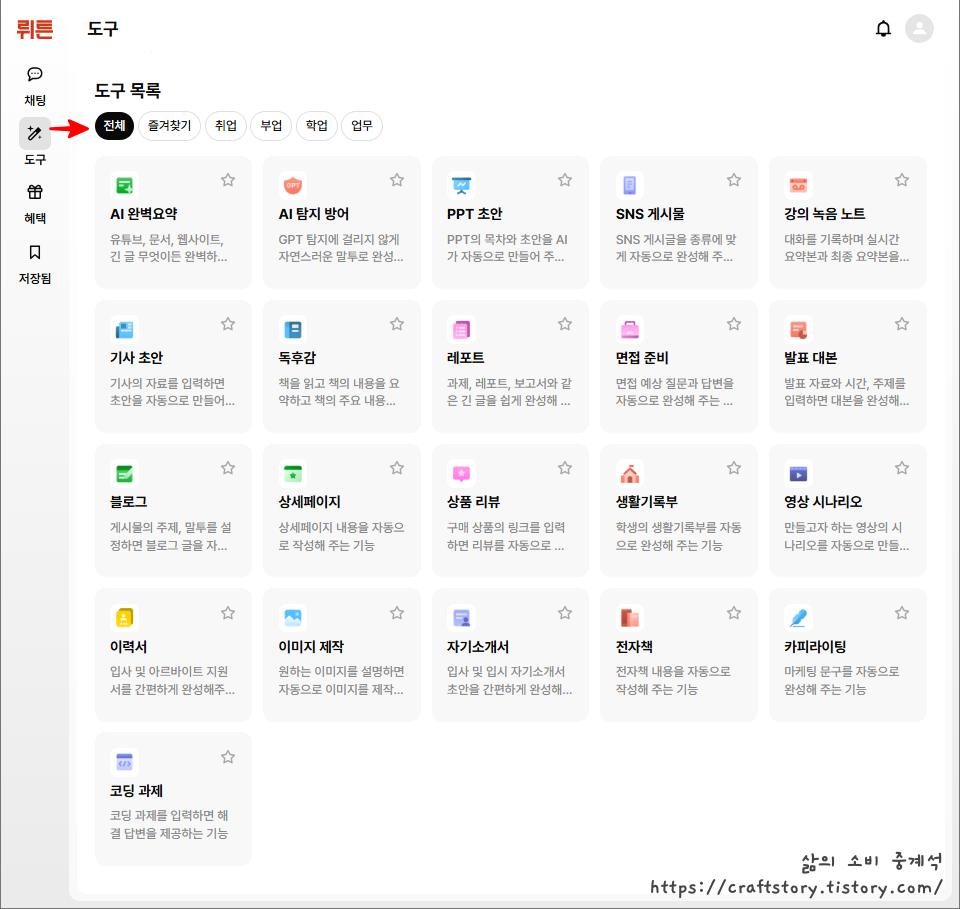This screenshot has height=909, width=960.
Task: Switch to the 학업 filter tab
Action: coord(317,125)
